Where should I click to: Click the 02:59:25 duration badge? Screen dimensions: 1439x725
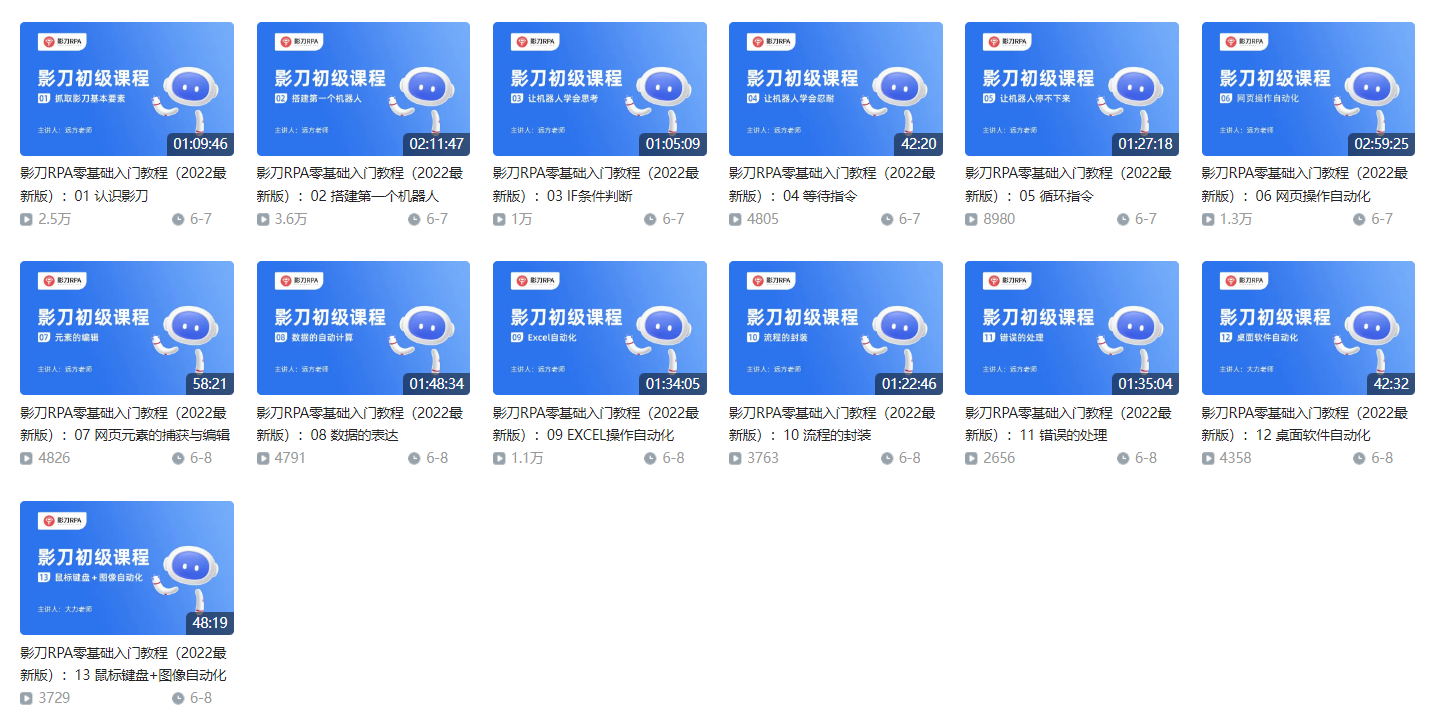point(1381,144)
